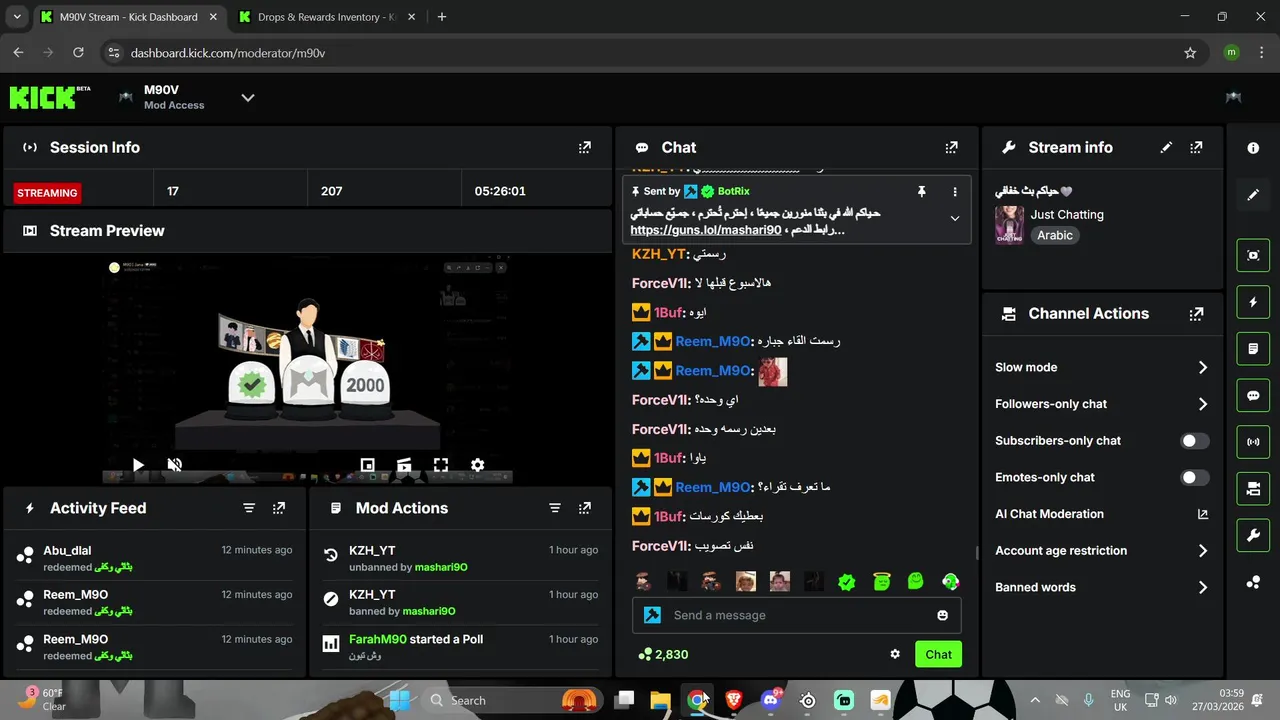This screenshot has height=720, width=1280.
Task: Open the filter menu in Mod Actions
Action: pos(555,508)
